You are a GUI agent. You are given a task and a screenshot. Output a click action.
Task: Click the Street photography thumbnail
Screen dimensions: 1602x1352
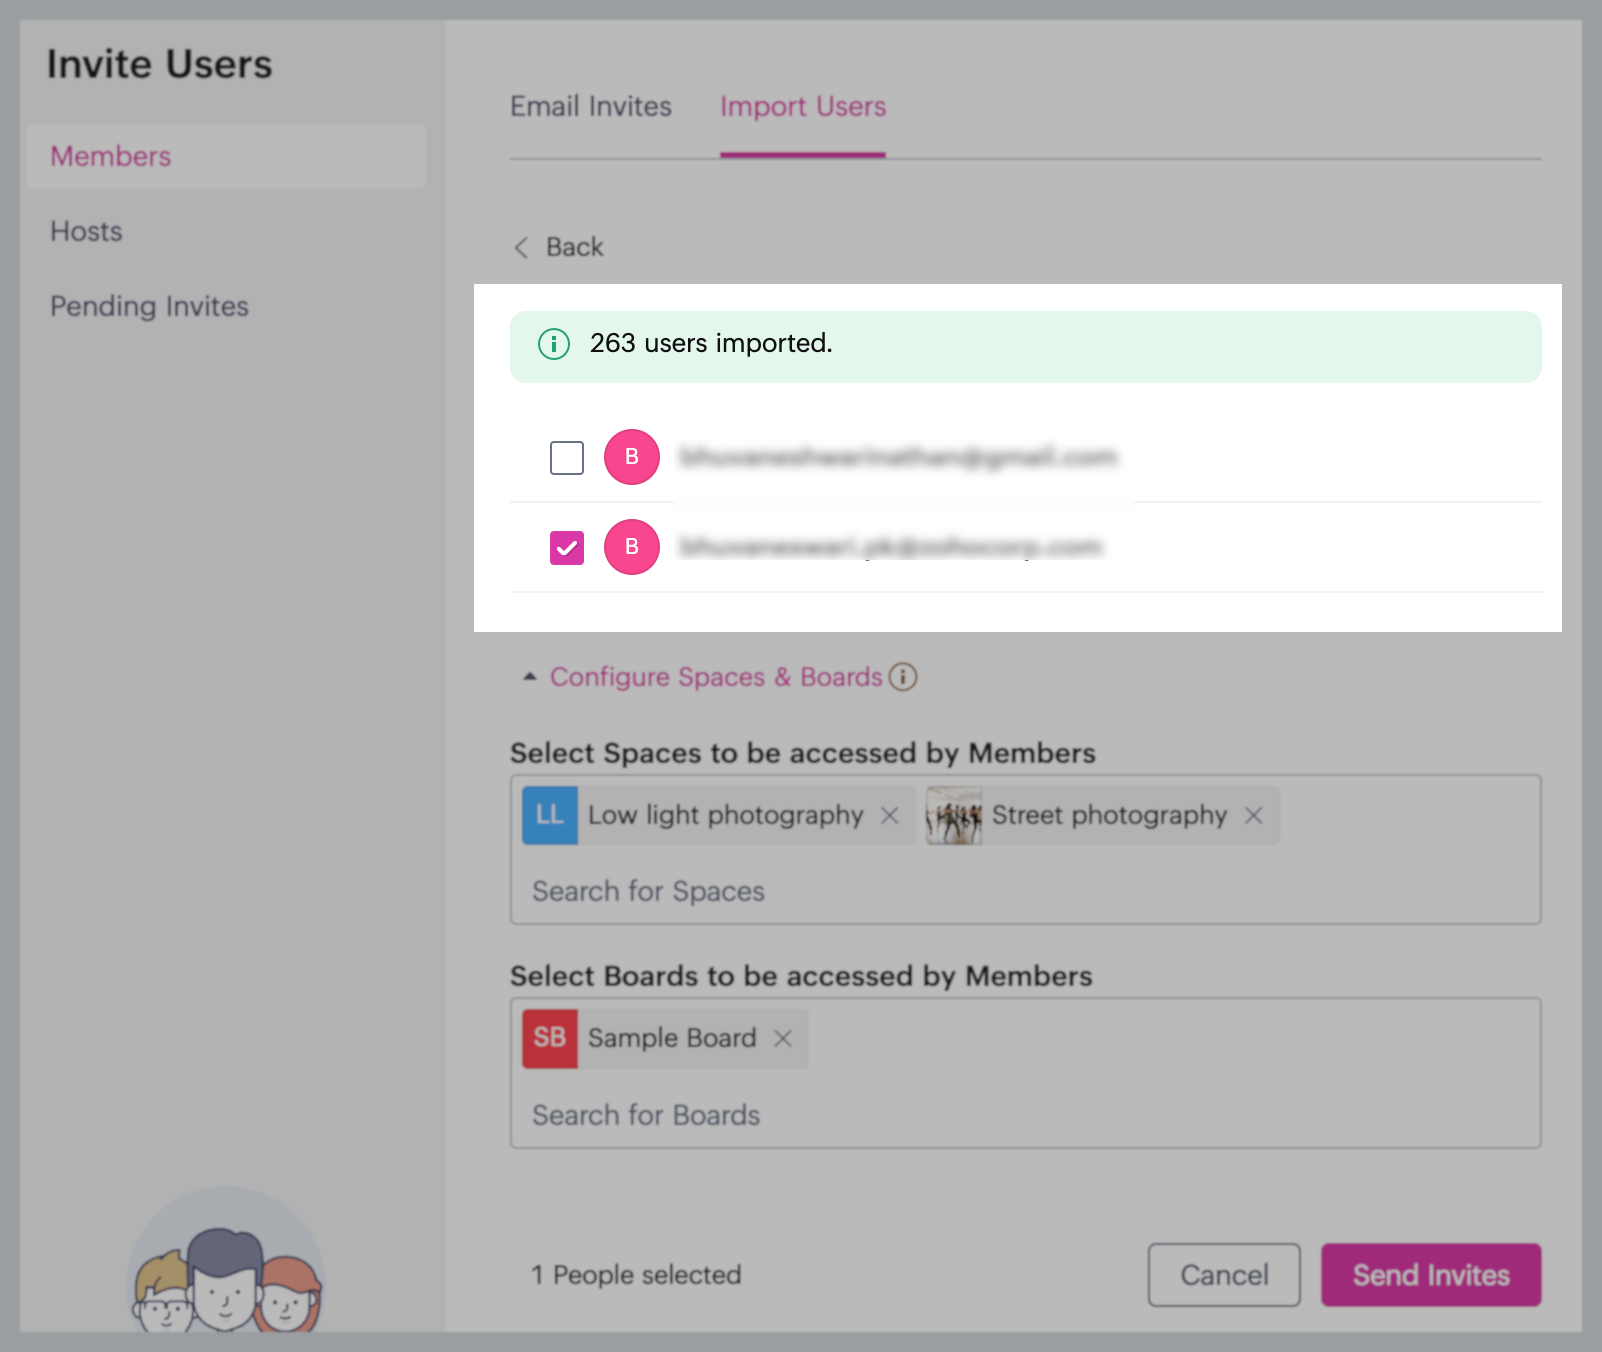(x=954, y=816)
